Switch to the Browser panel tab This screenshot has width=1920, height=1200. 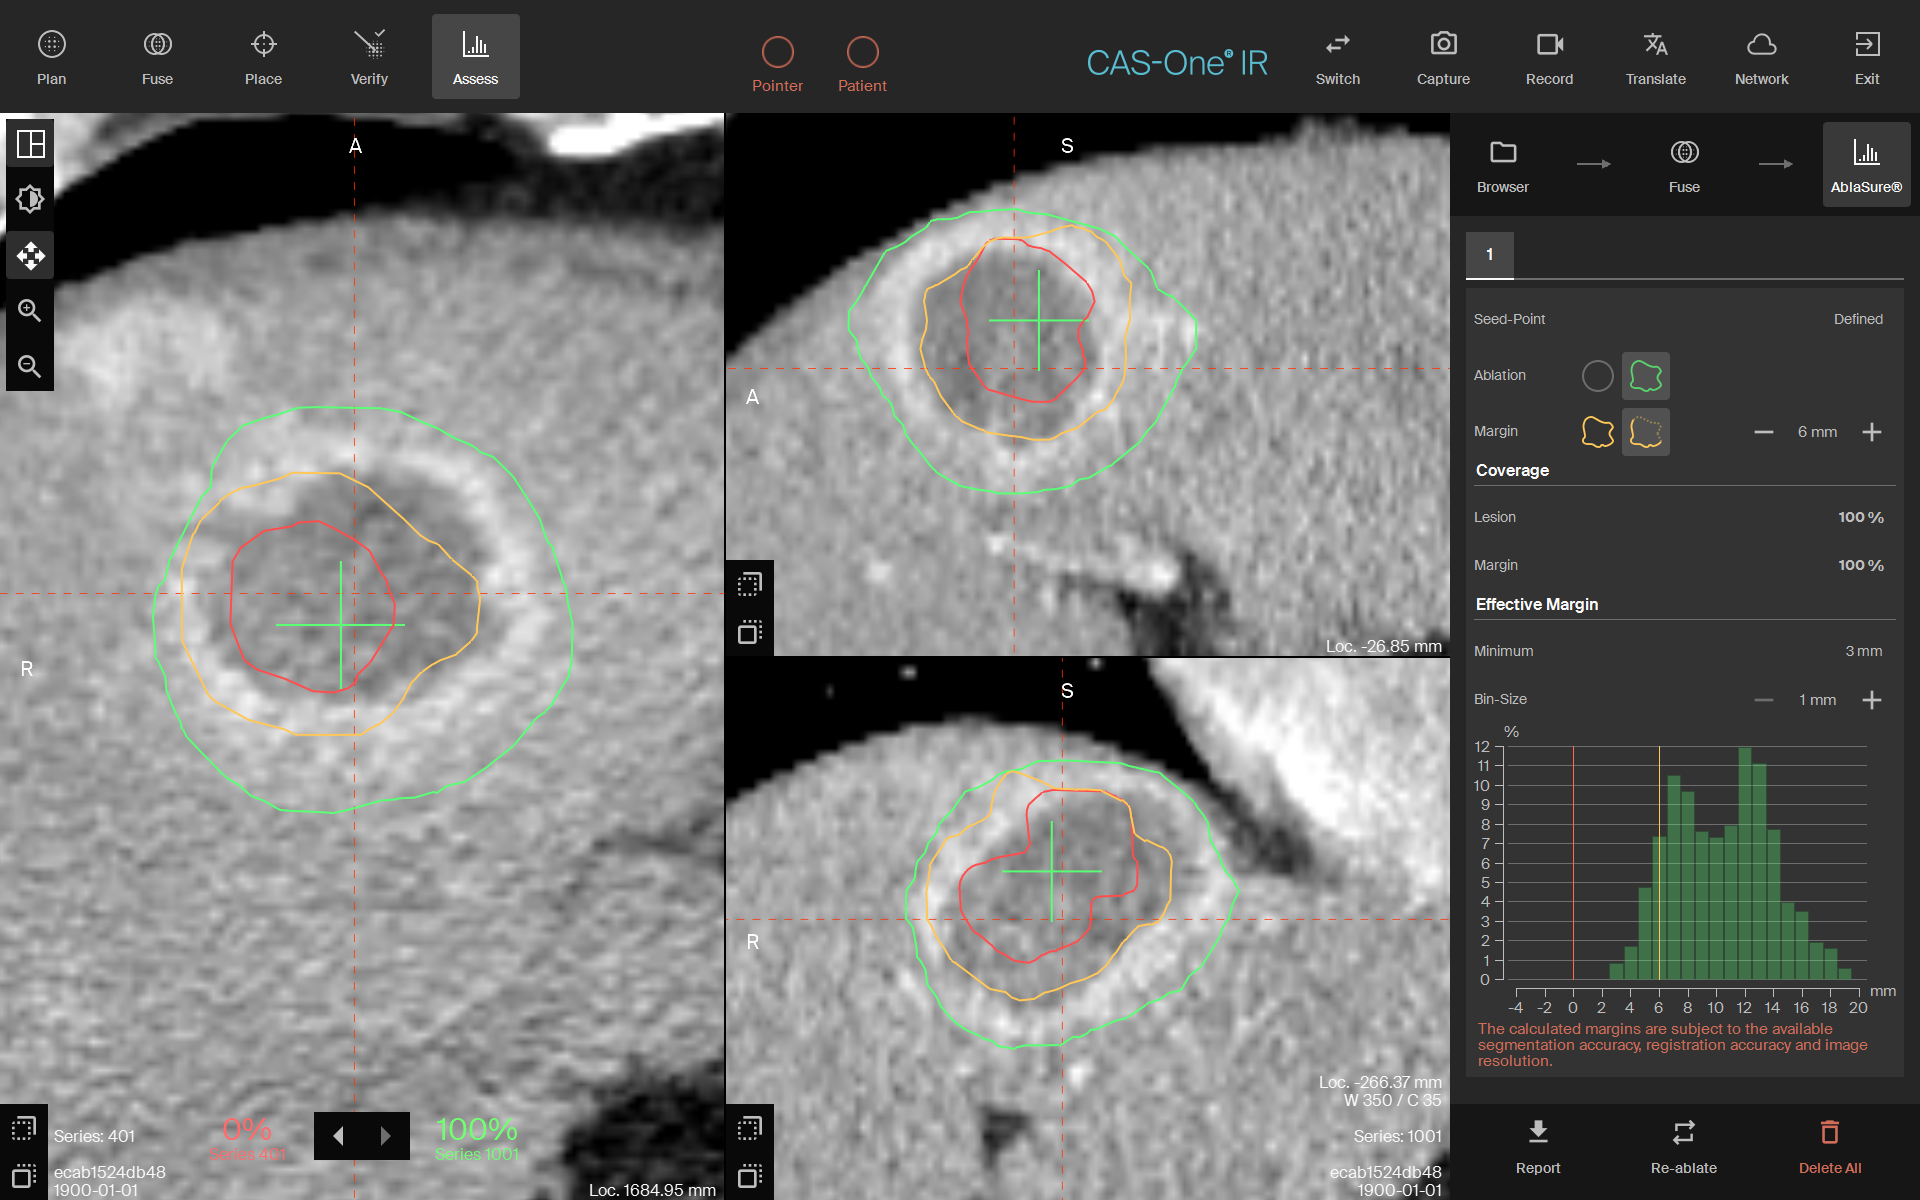1502,165
